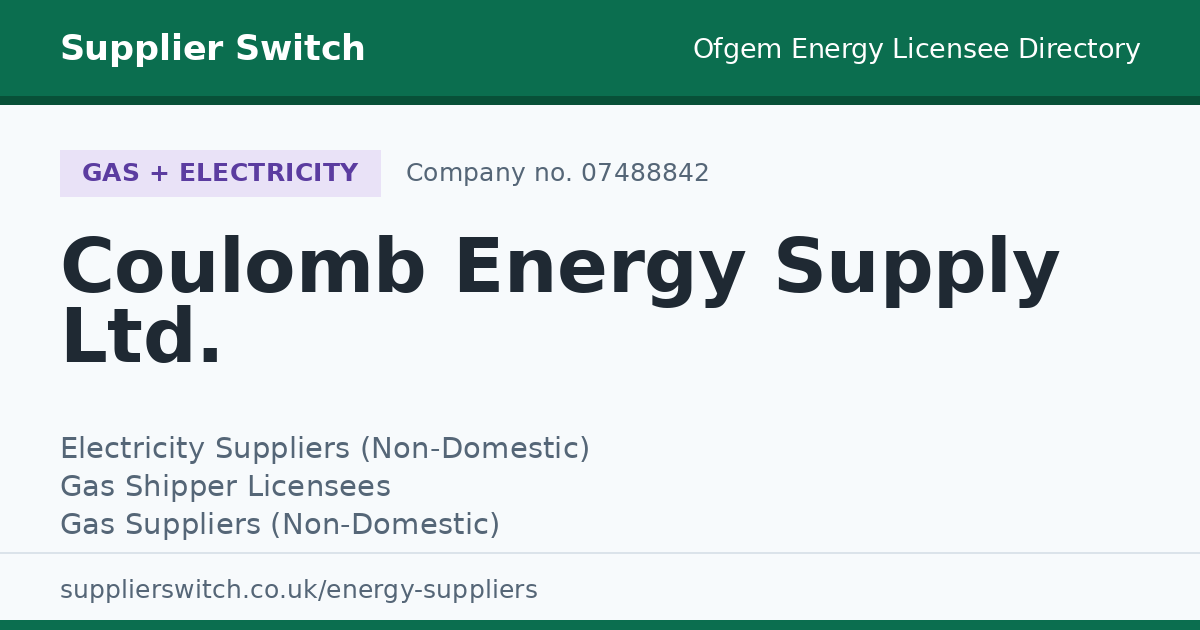Open the Ofgem Energy Licensee Directory heading
Image resolution: width=1200 pixels, height=630 pixels.
[917, 49]
